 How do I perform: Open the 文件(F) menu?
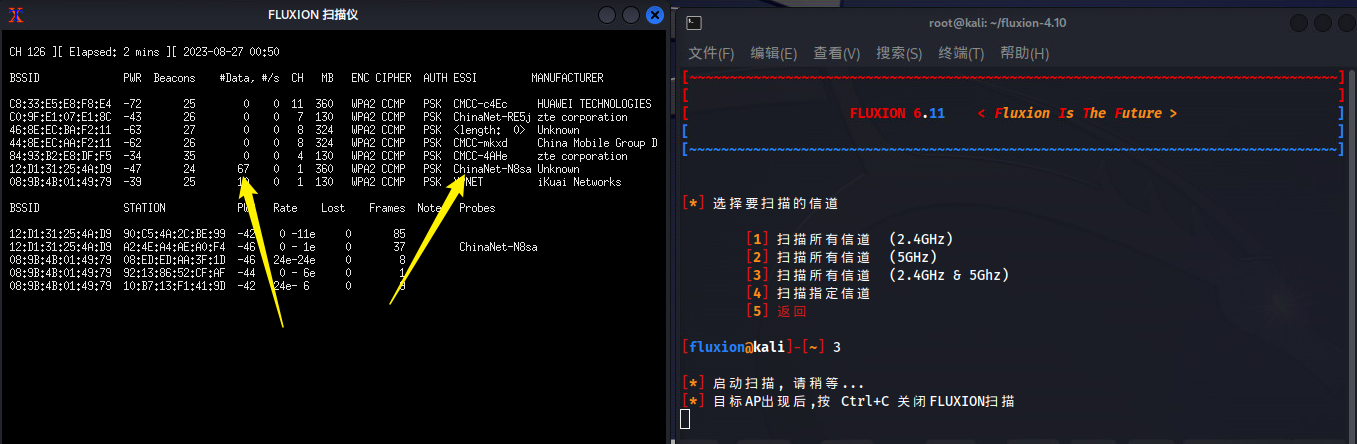coord(711,53)
